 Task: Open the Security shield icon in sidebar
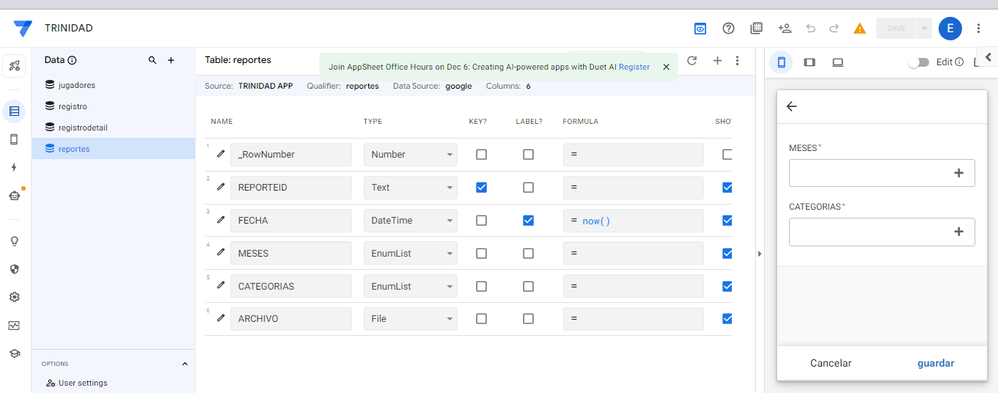tap(14, 269)
